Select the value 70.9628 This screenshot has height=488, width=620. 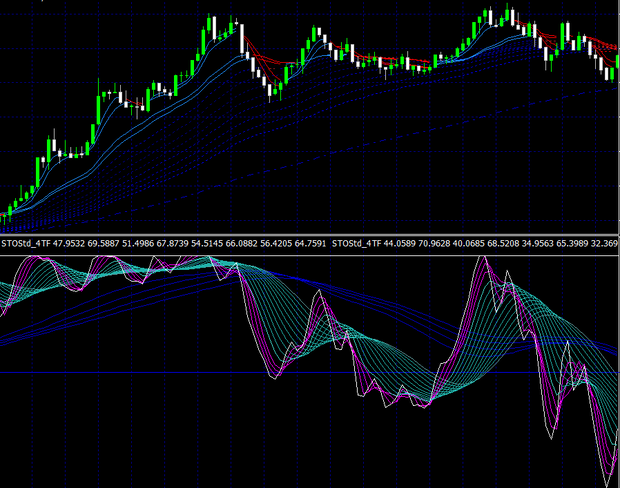point(434,243)
